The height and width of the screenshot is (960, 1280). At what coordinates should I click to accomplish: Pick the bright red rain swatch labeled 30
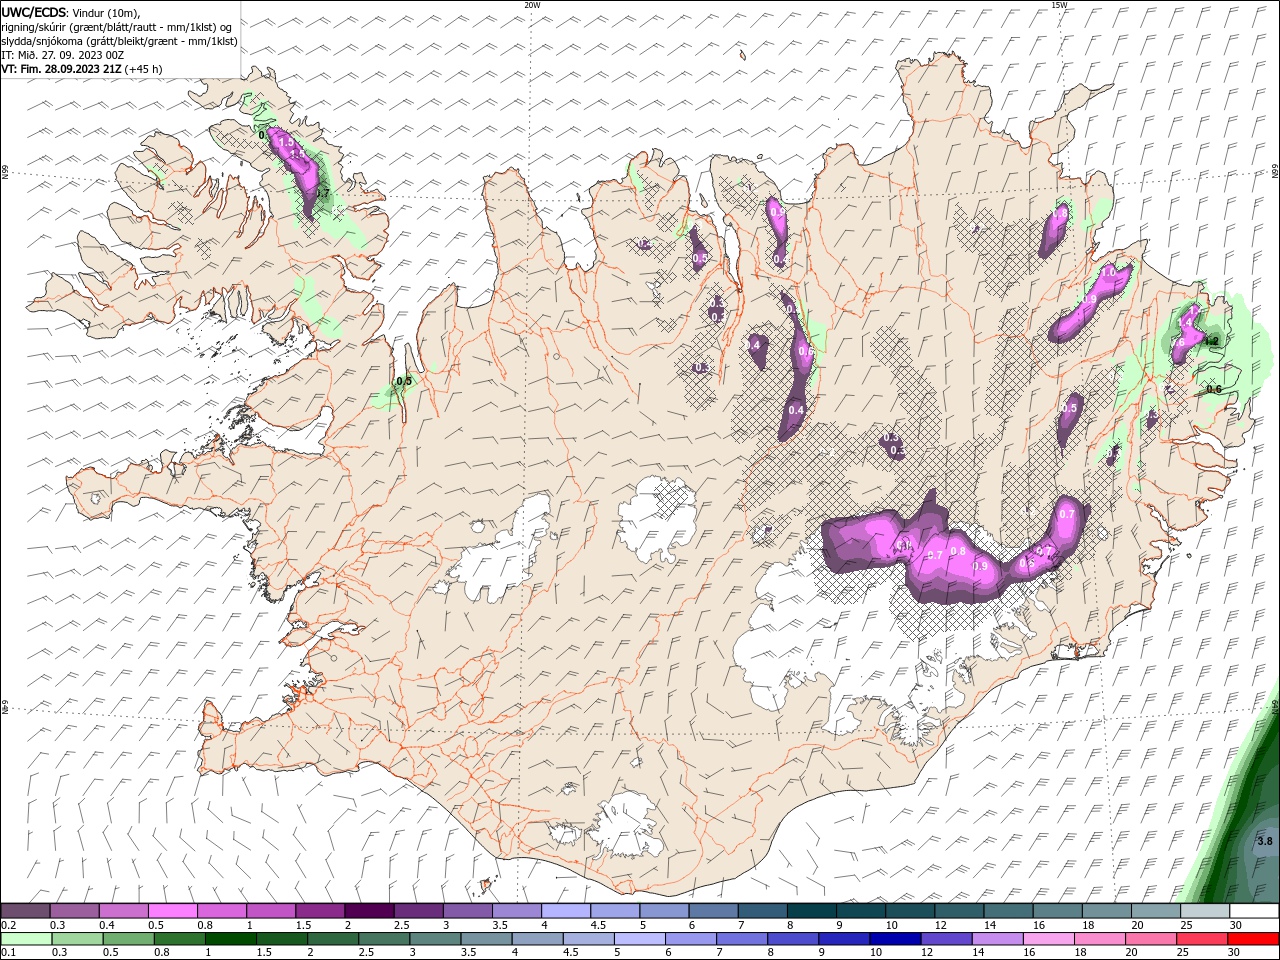pos(1253,939)
